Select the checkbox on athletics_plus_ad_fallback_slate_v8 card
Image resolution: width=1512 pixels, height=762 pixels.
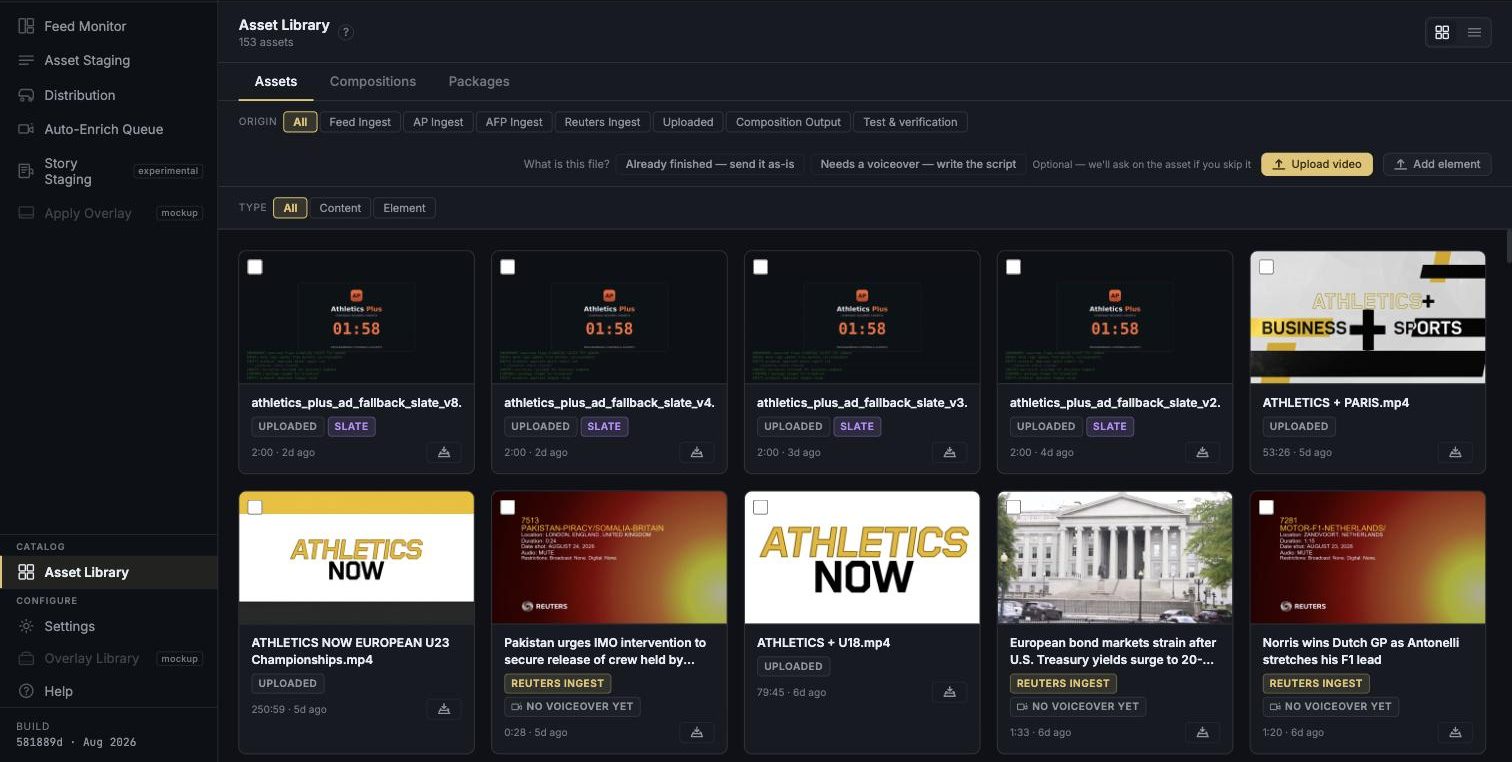coord(255,267)
